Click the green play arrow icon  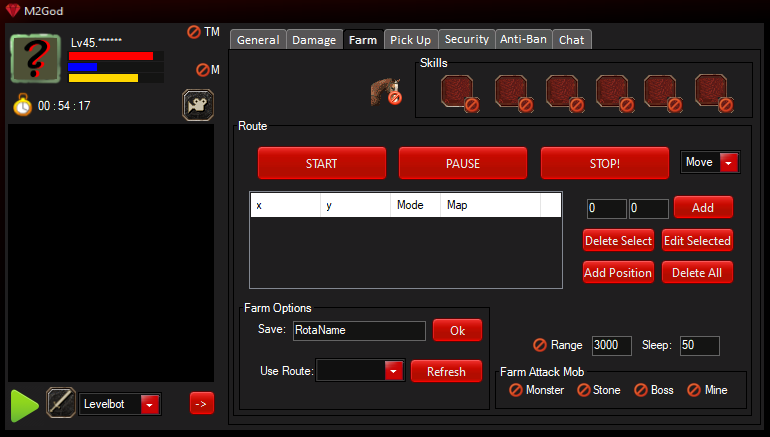(x=24, y=404)
